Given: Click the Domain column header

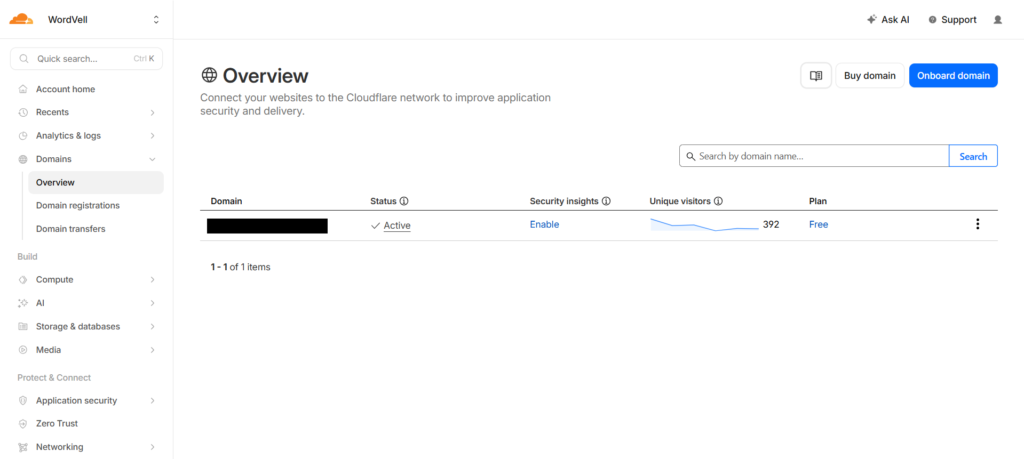Looking at the screenshot, I should coord(226,201).
